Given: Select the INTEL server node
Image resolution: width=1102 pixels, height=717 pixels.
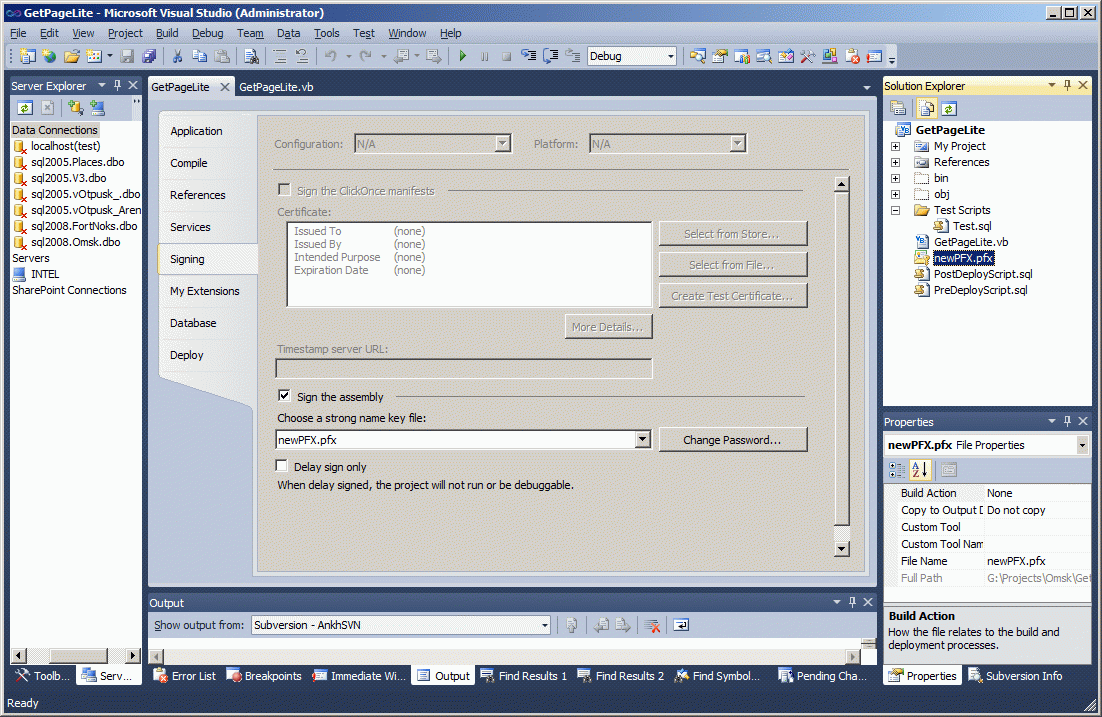Looking at the screenshot, I should (x=44, y=274).
